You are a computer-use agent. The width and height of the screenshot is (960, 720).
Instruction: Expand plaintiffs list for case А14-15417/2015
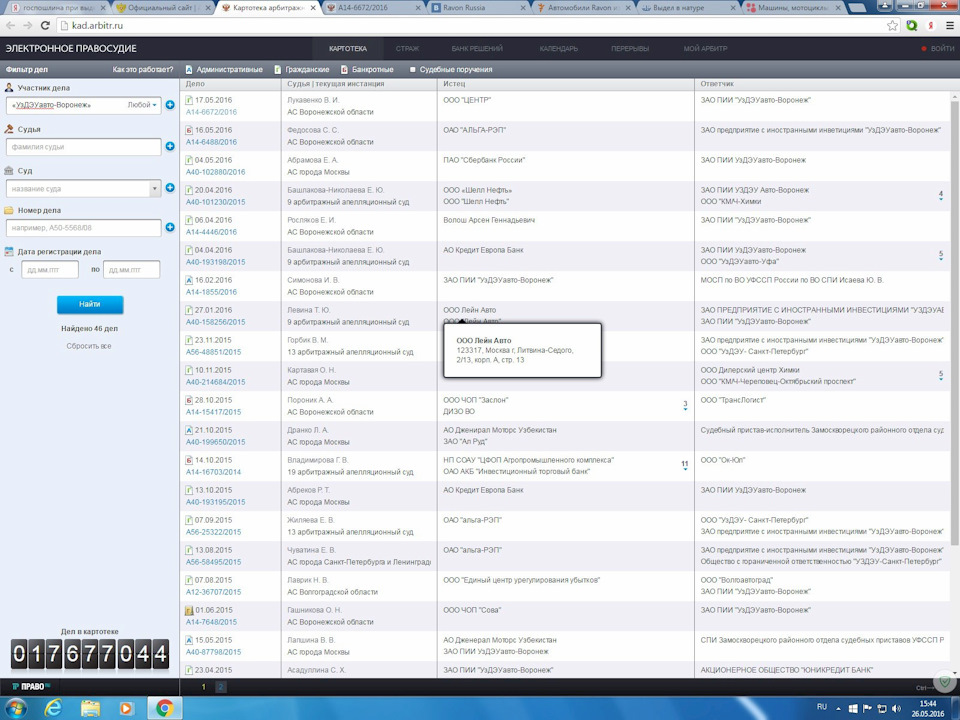click(x=685, y=406)
